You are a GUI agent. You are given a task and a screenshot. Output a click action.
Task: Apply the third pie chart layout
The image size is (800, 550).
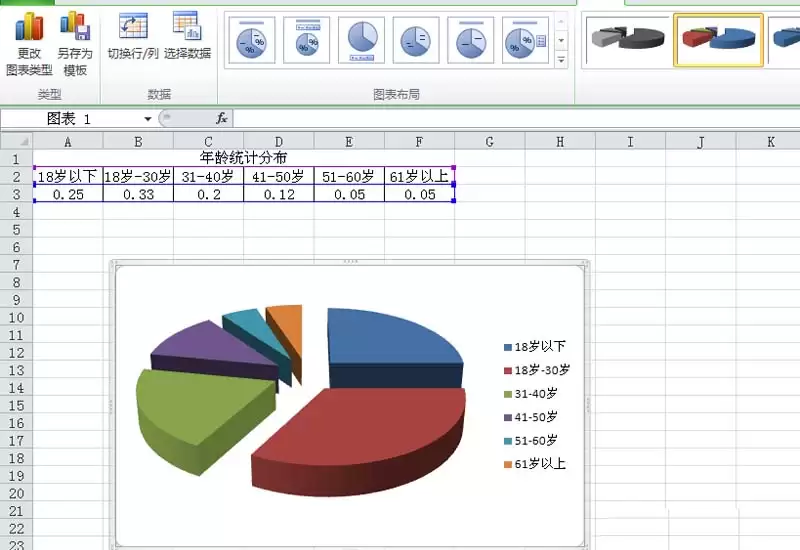pyautogui.click(x=361, y=41)
